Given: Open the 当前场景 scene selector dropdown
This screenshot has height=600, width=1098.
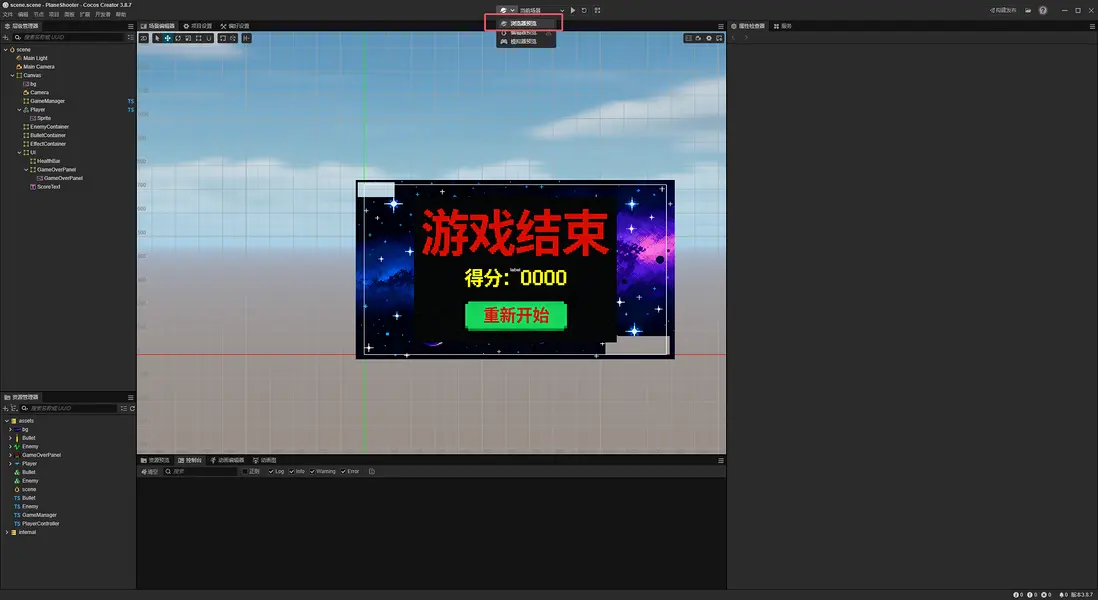Looking at the screenshot, I should click(x=541, y=11).
